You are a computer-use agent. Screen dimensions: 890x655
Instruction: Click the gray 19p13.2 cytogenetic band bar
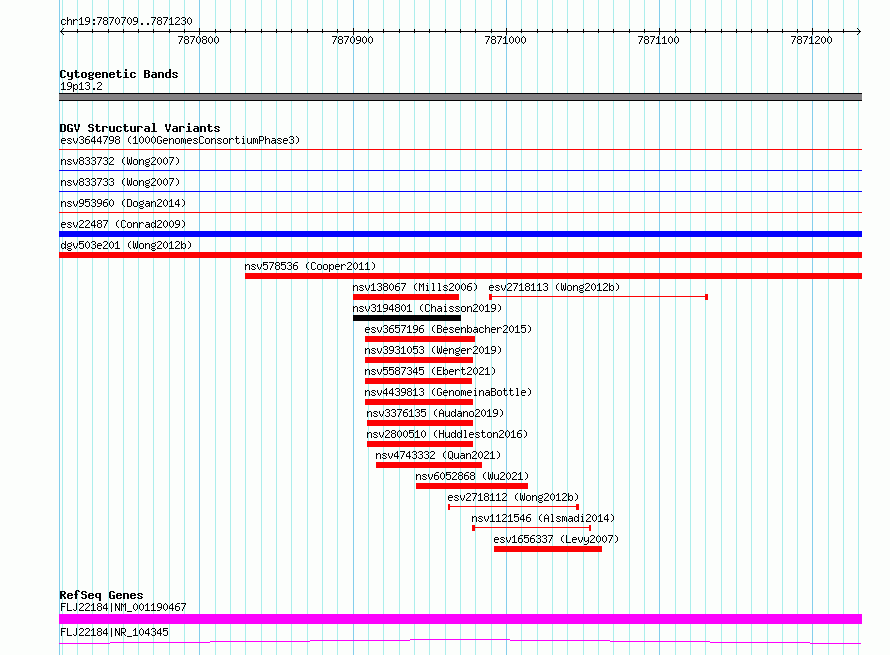tap(460, 97)
